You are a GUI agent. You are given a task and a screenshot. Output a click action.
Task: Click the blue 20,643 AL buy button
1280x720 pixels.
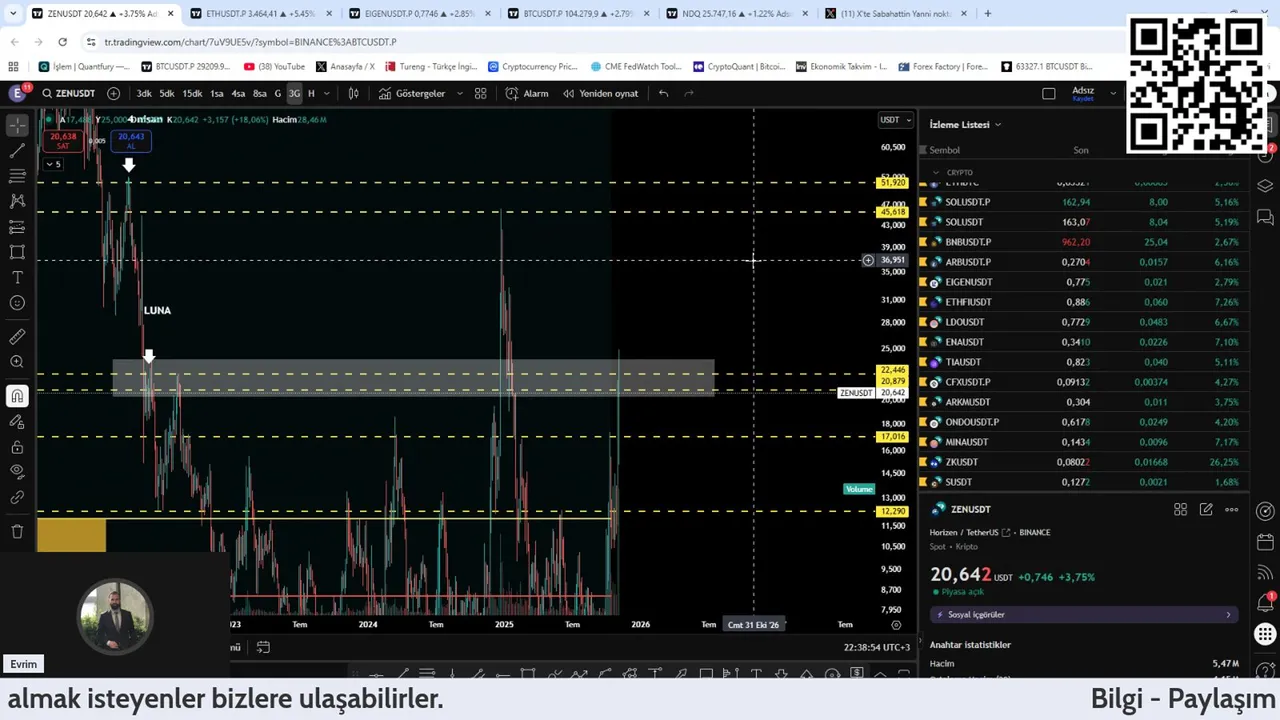[130, 141]
